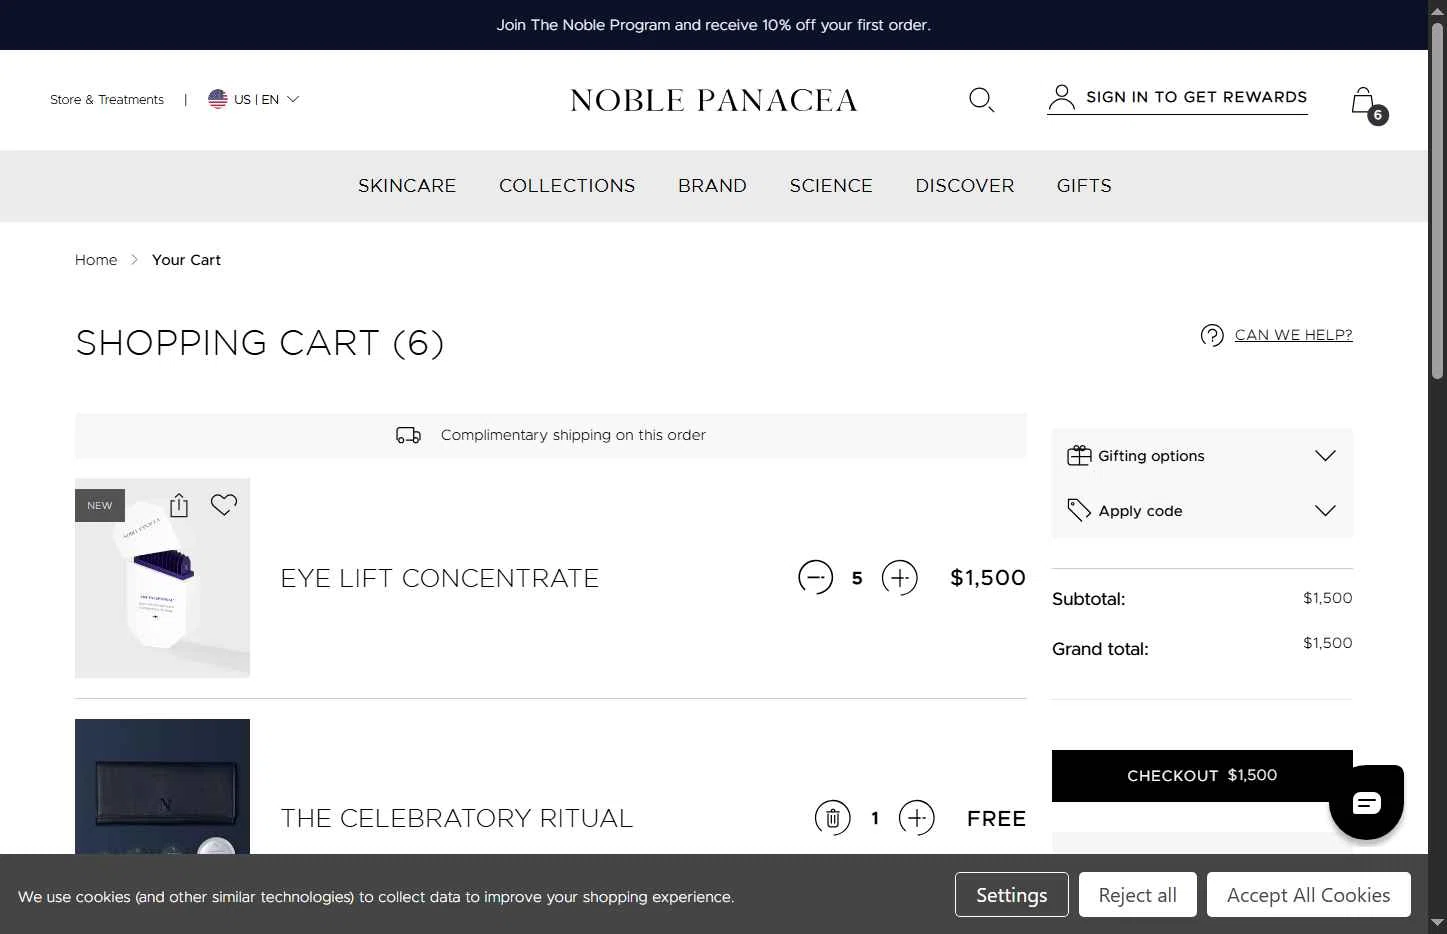This screenshot has height=934, width=1447.
Task: Click the FREE price label
Action: tap(996, 819)
